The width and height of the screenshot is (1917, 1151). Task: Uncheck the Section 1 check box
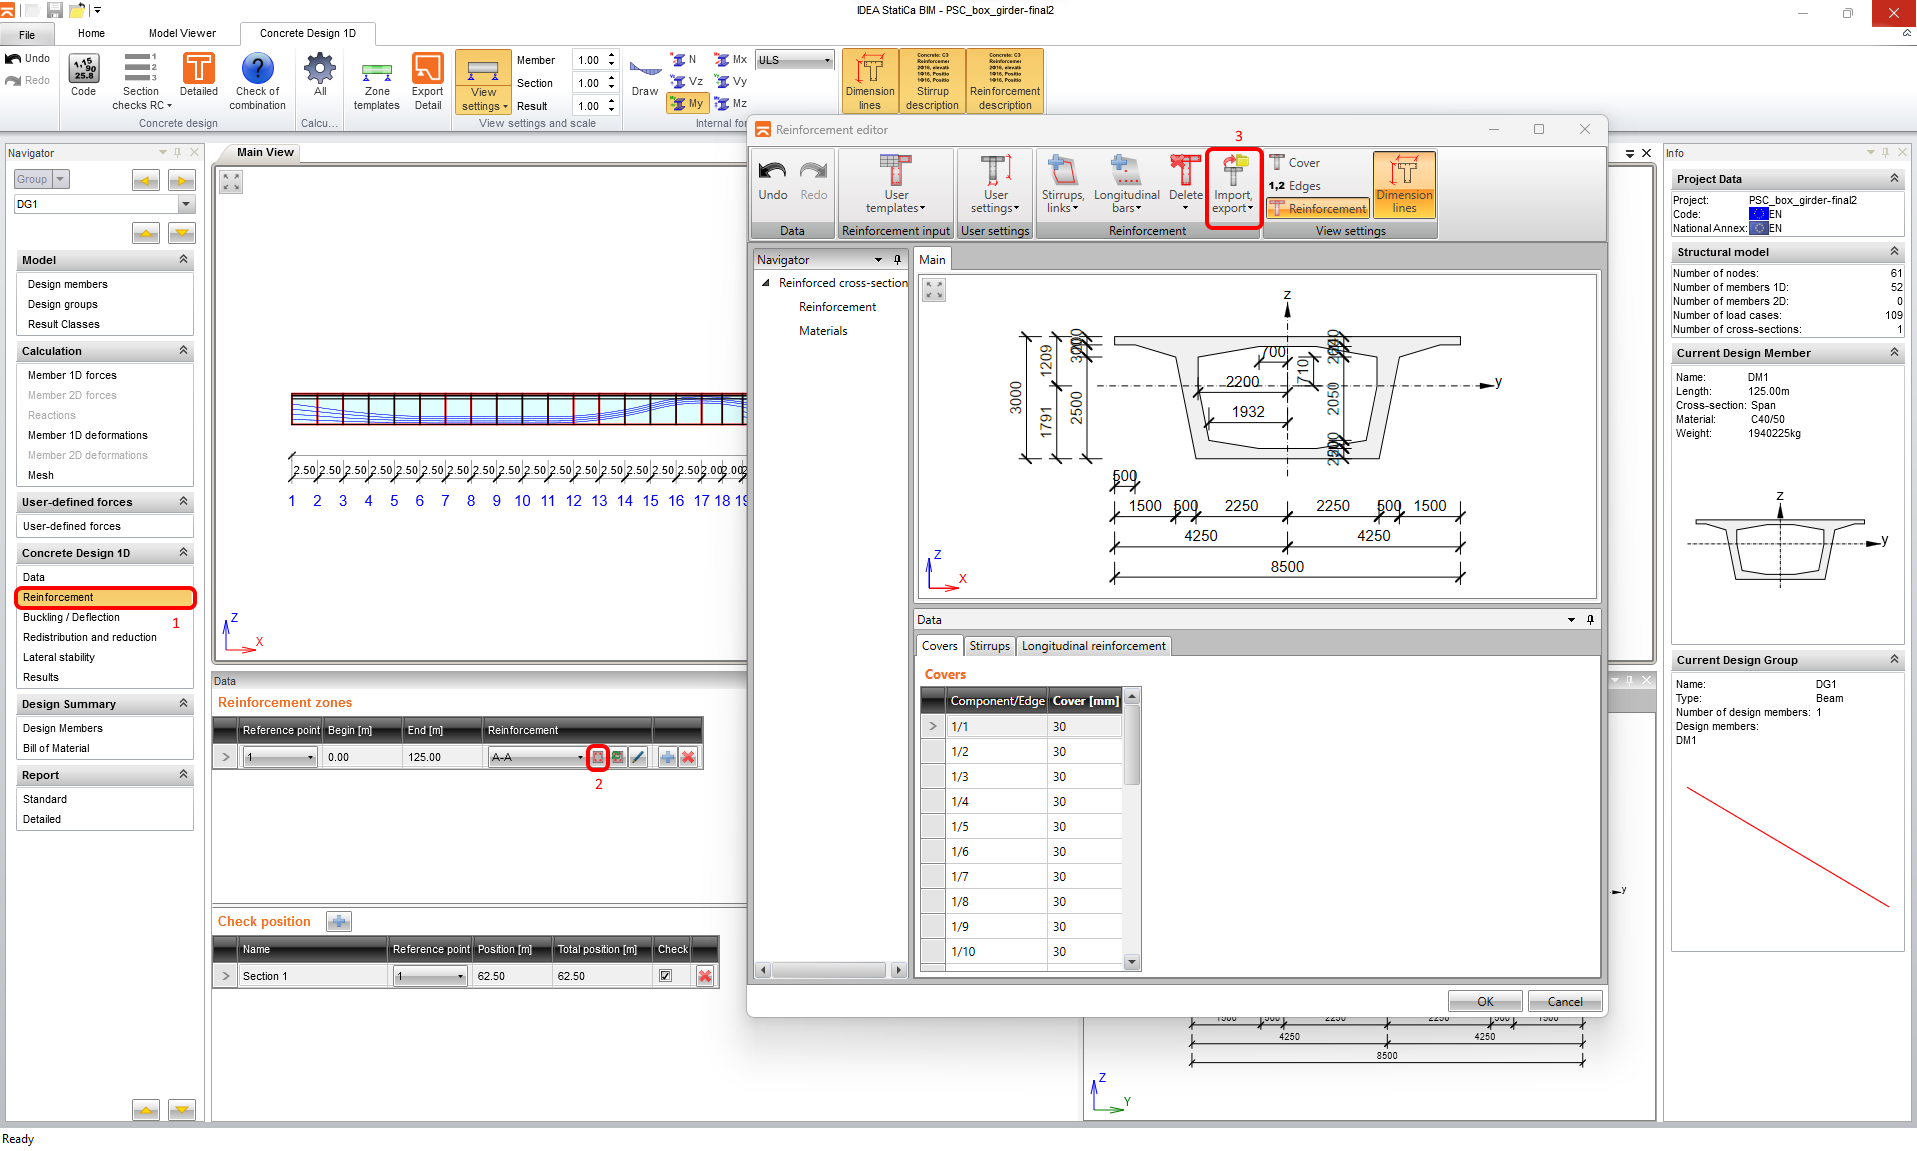point(666,976)
